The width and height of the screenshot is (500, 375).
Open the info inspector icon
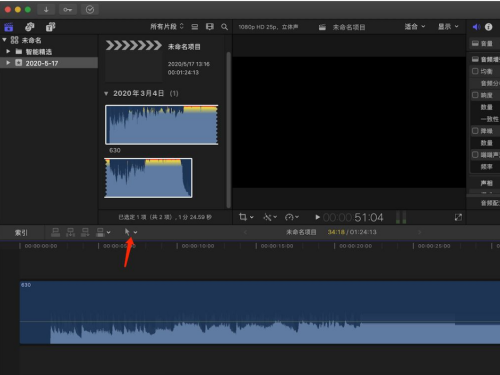(488, 27)
